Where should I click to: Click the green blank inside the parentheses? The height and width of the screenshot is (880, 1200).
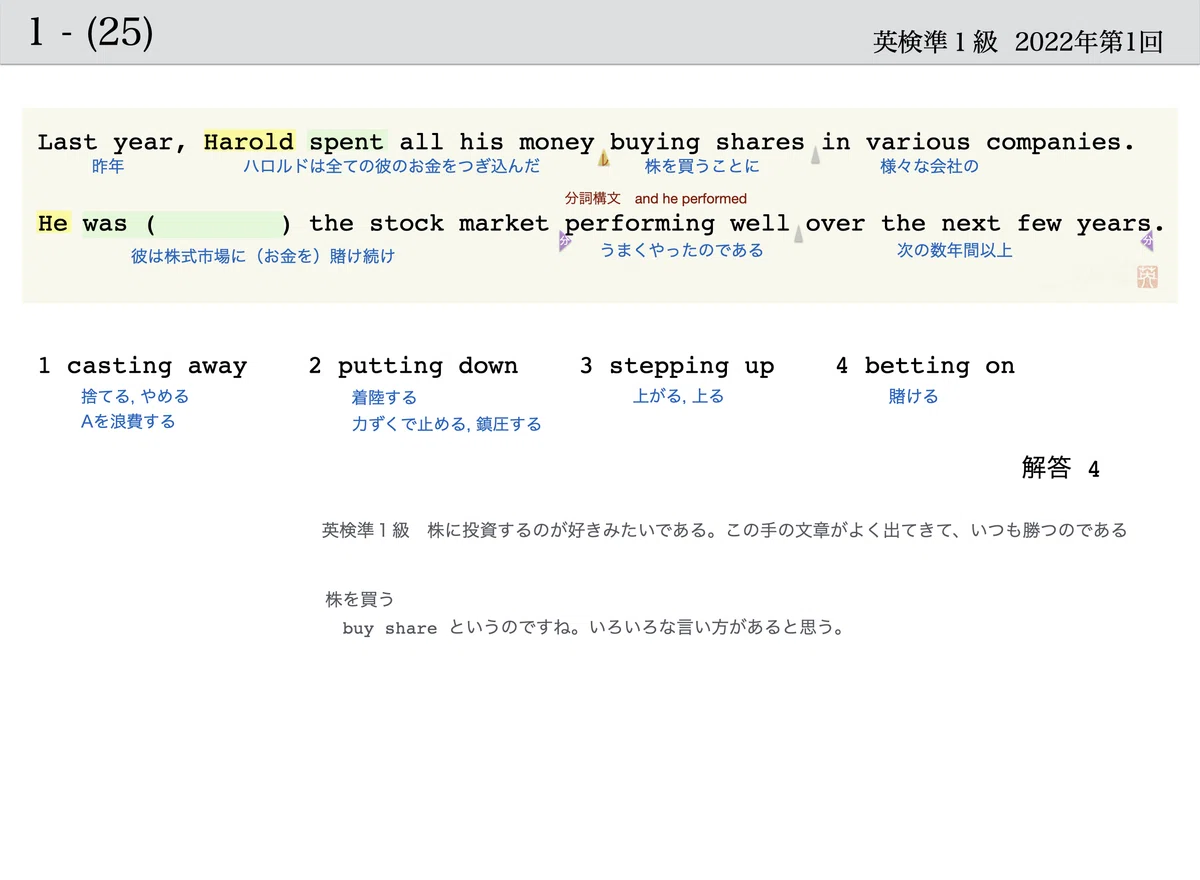pos(221,224)
